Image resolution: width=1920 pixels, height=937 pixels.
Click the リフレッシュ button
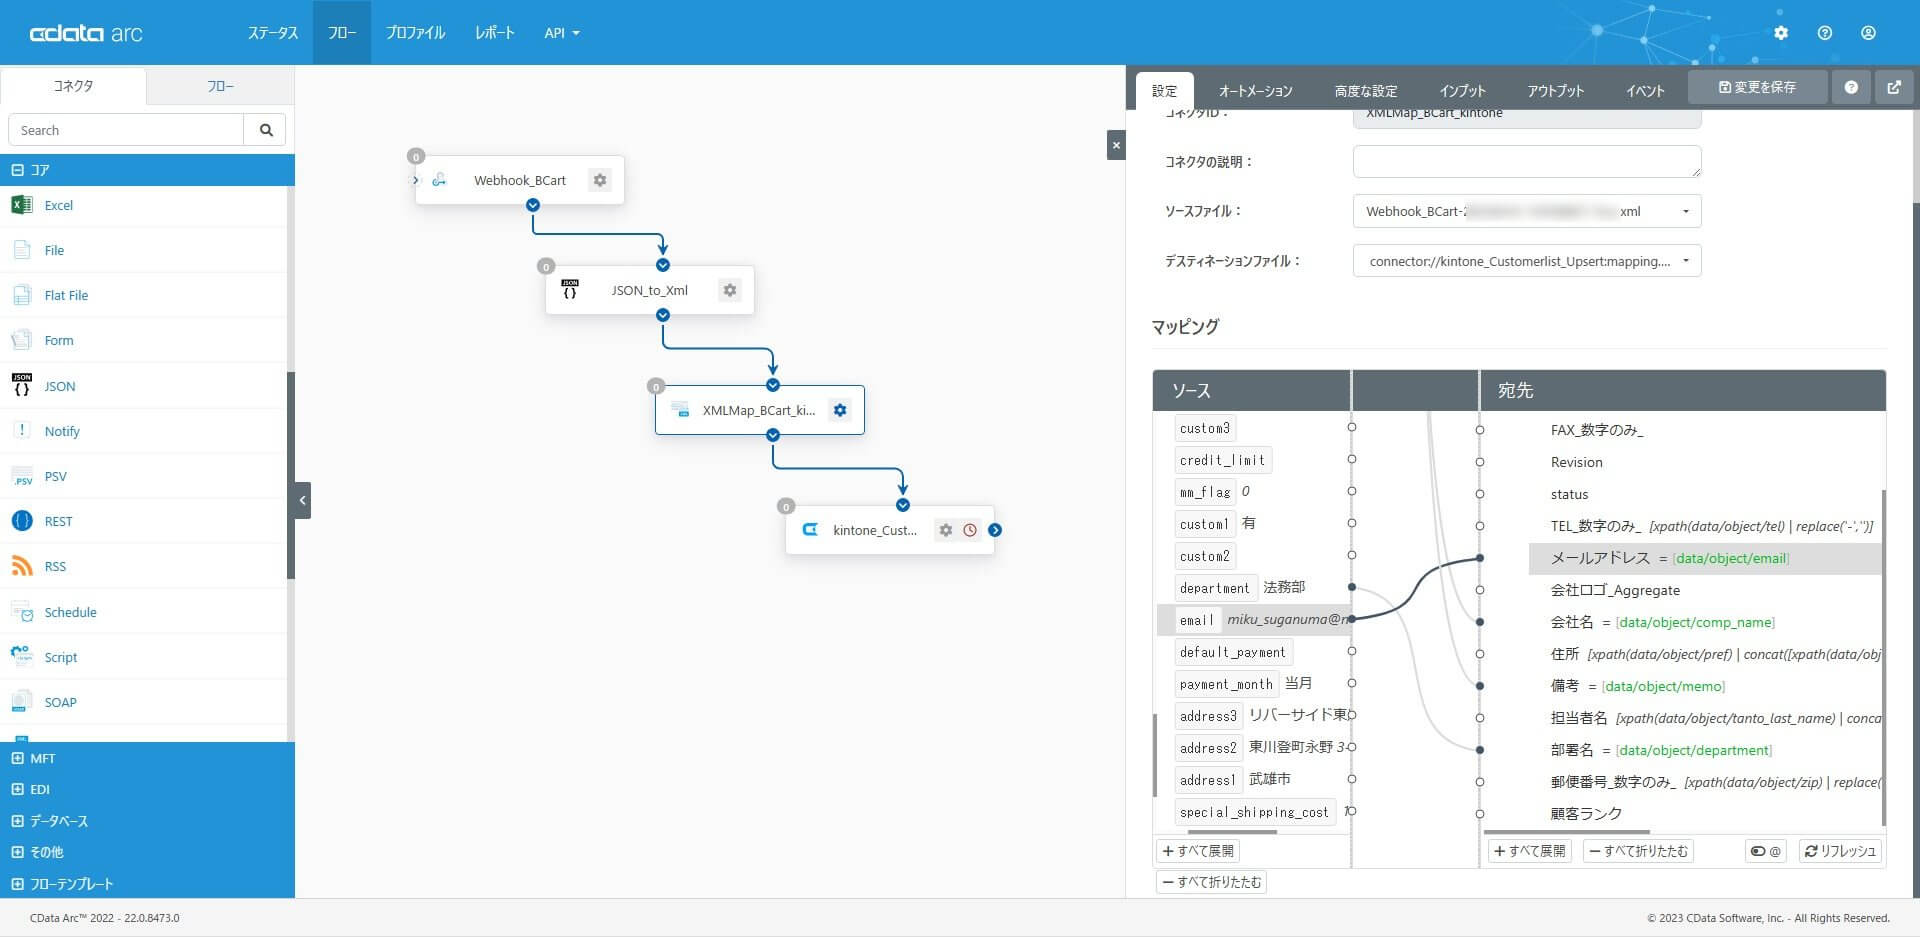click(1840, 851)
